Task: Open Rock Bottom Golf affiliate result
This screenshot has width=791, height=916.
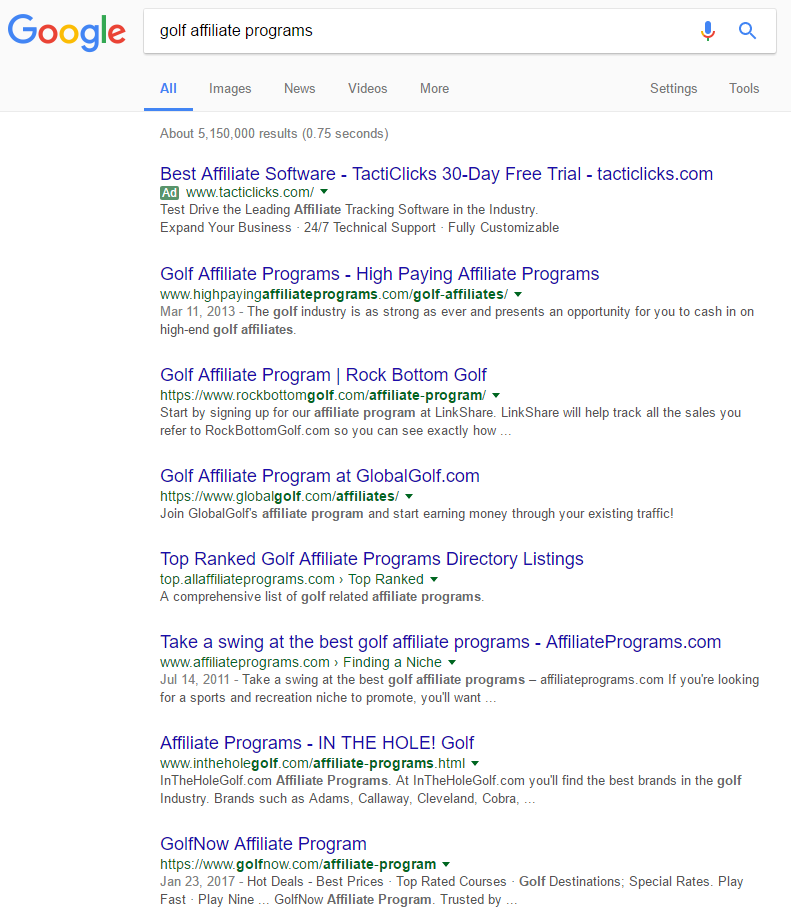Action: click(x=323, y=374)
